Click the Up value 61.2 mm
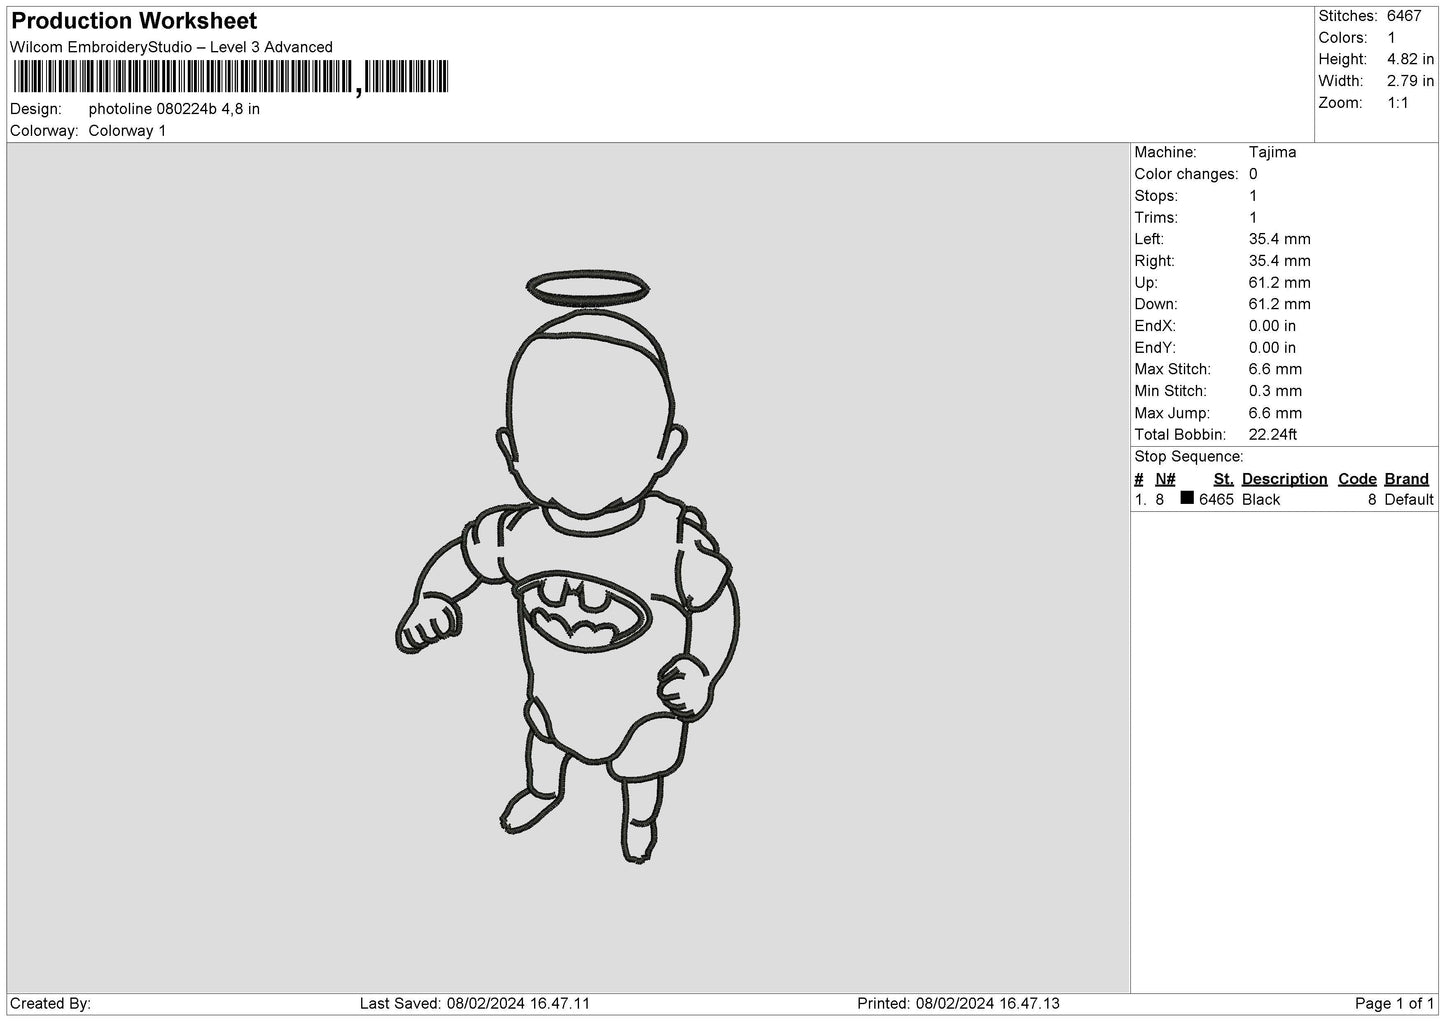 click(x=1279, y=283)
